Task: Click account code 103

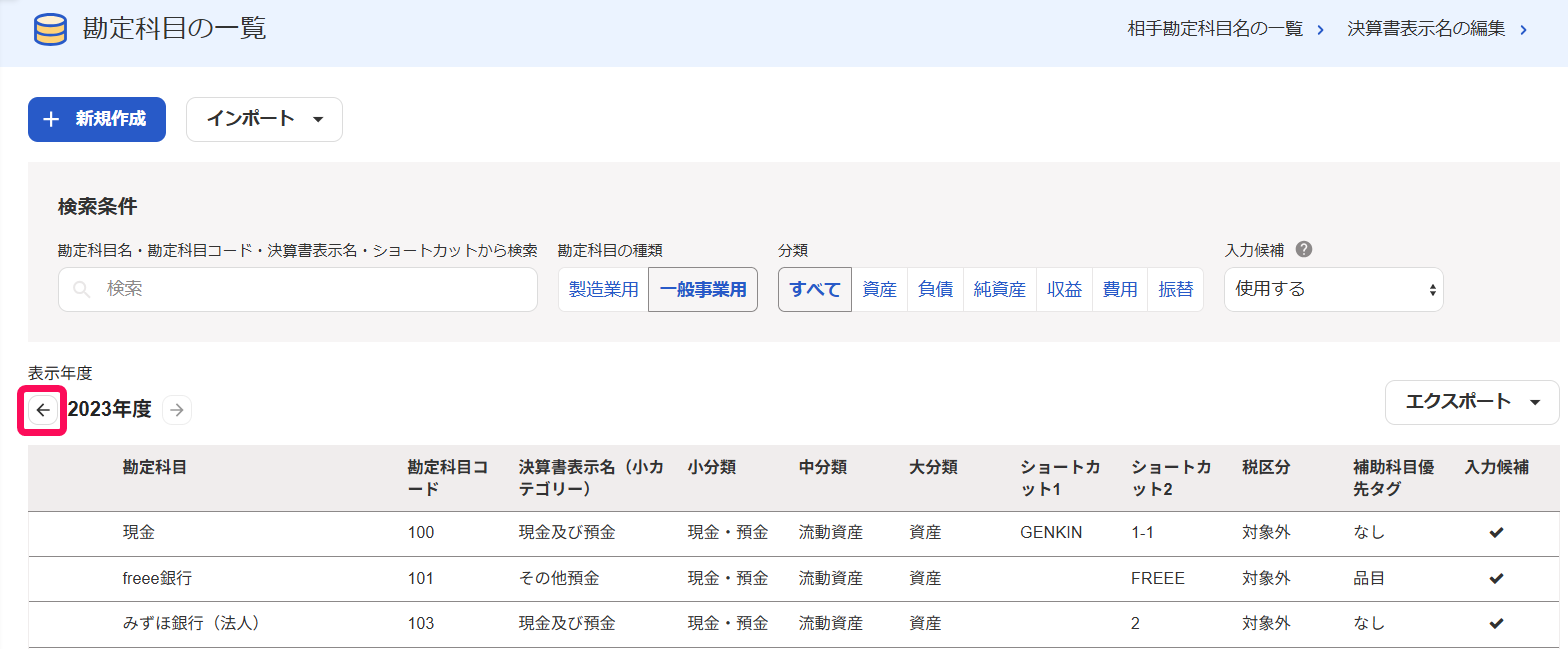Action: click(x=421, y=623)
